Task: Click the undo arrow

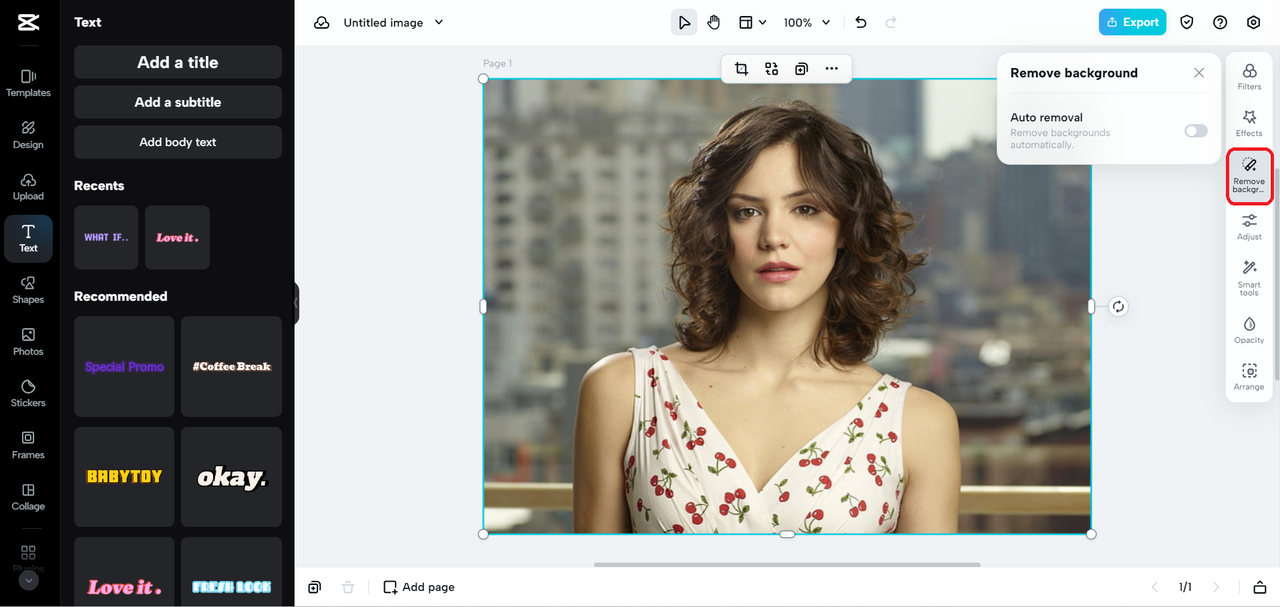Action: coord(861,22)
